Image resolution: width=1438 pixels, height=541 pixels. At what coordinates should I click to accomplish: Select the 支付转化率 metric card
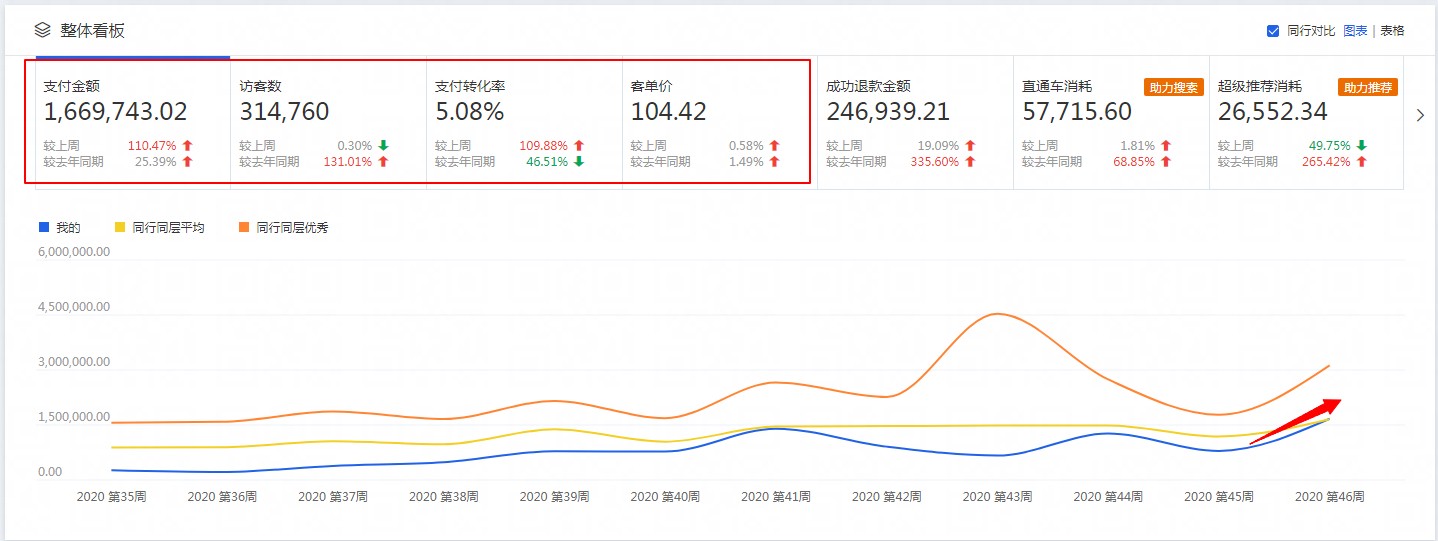pos(524,123)
